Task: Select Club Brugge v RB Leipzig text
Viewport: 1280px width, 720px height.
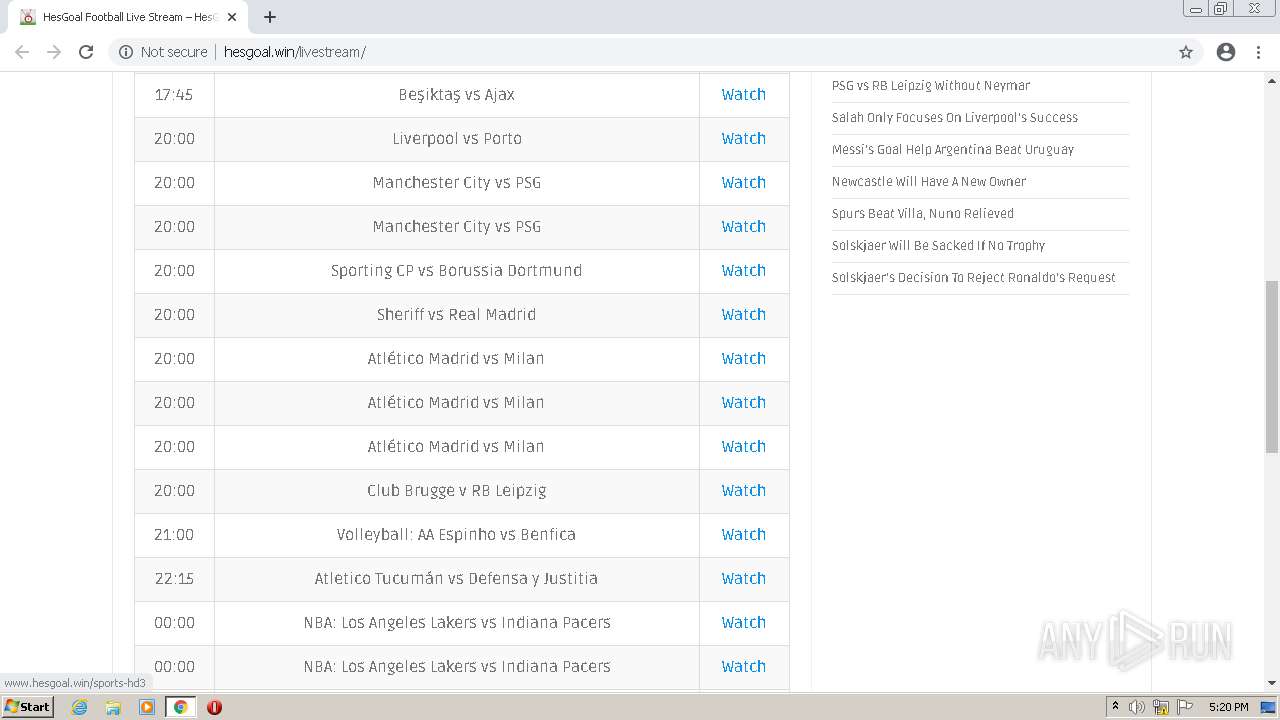Action: [457, 491]
